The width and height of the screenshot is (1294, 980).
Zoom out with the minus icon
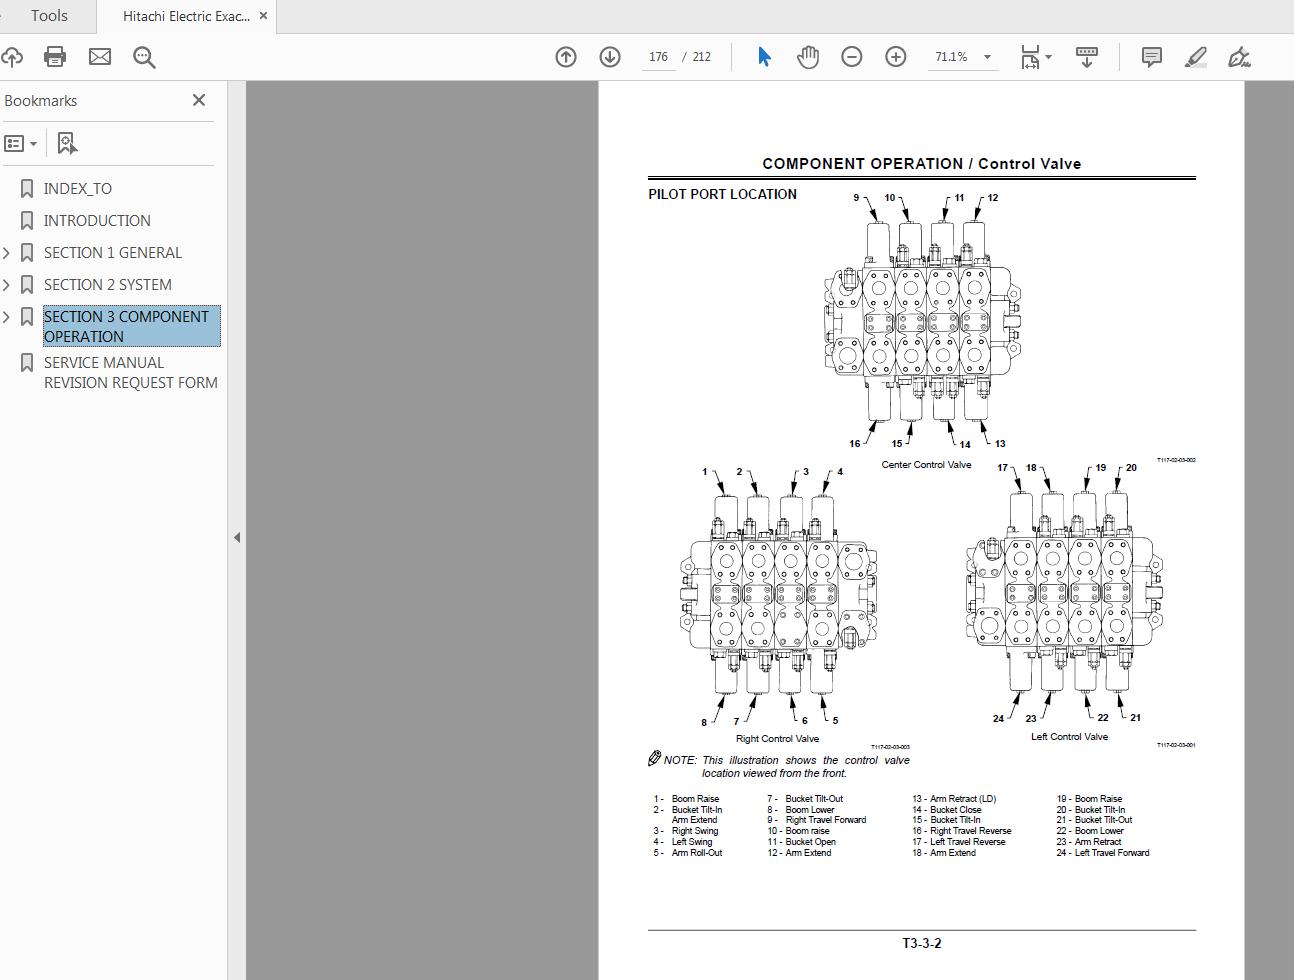tap(852, 57)
